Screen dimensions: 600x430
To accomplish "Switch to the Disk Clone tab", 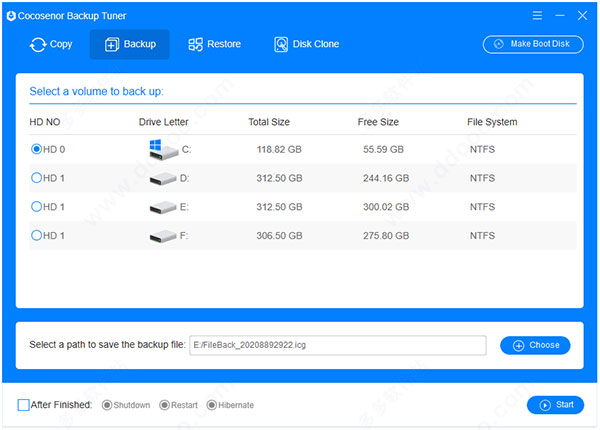I will click(307, 44).
